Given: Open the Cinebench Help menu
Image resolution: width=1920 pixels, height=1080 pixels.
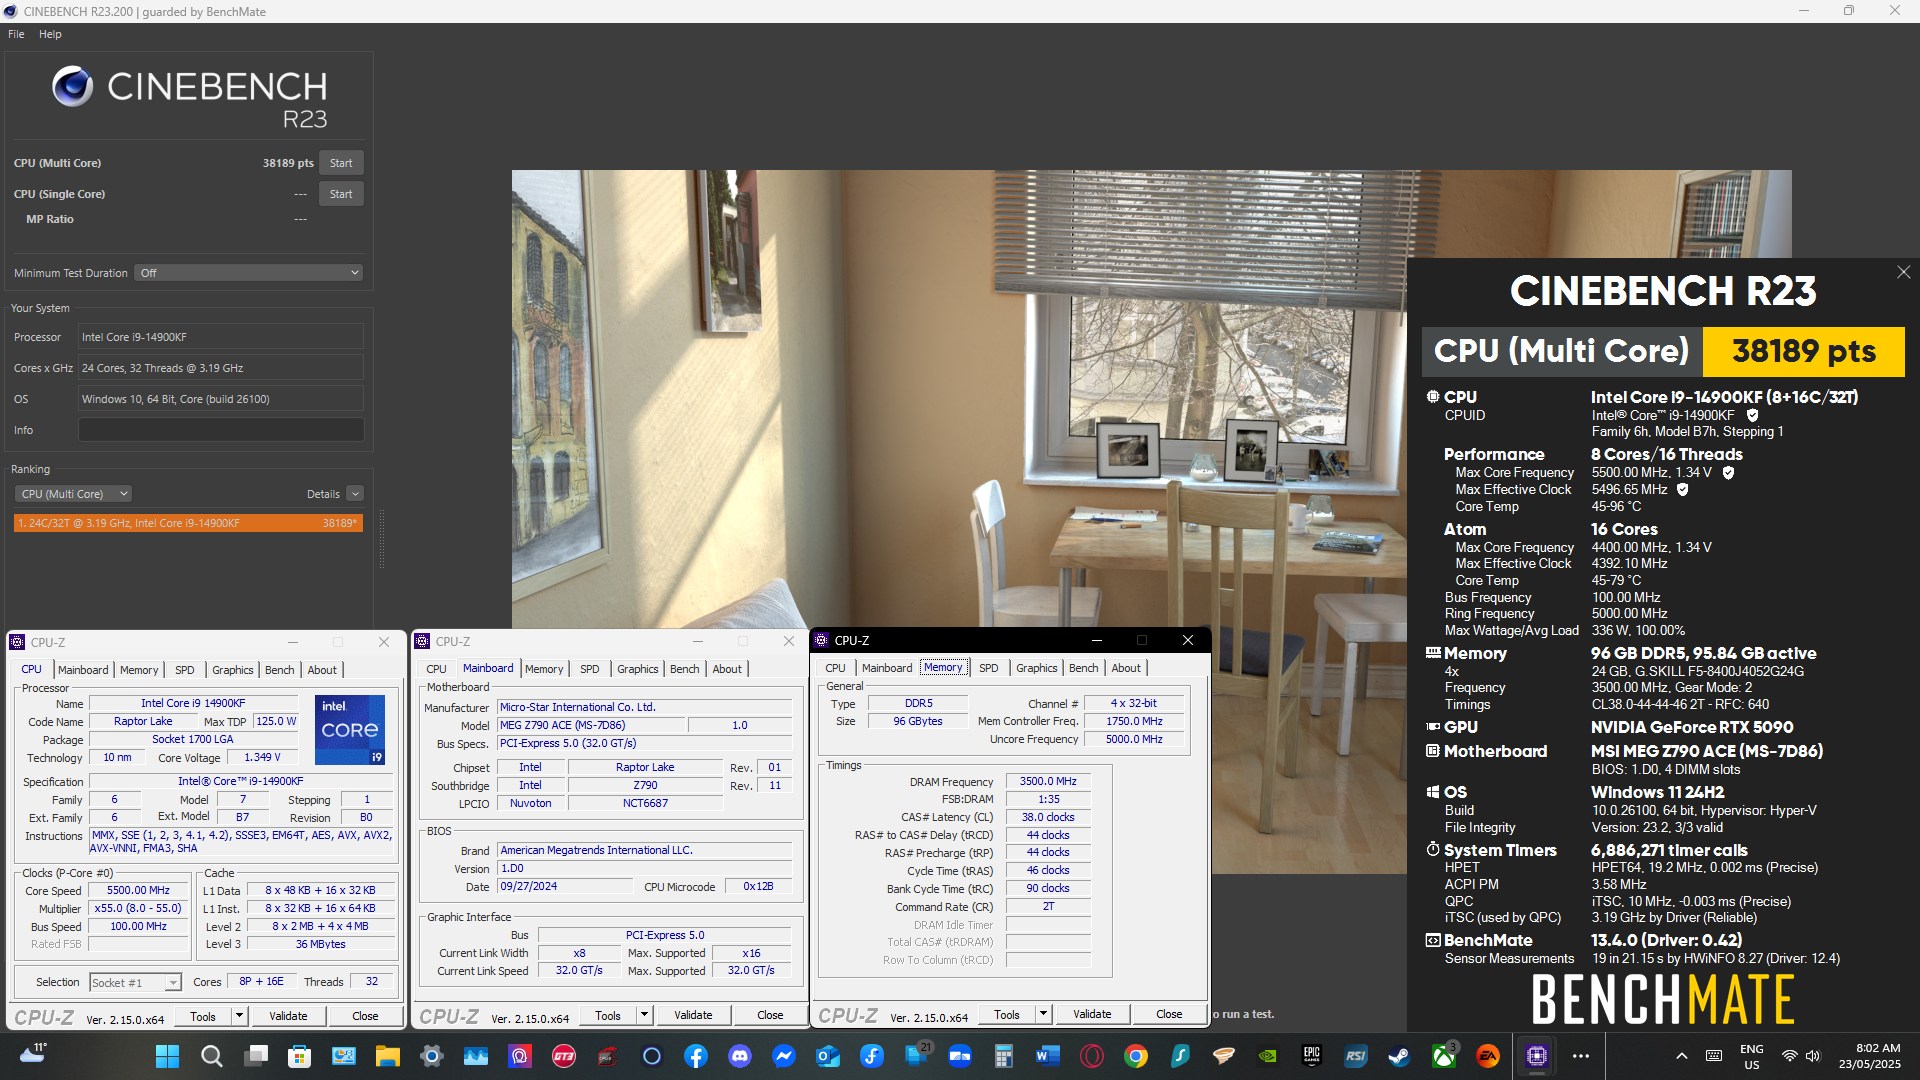Looking at the screenshot, I should pos(50,34).
